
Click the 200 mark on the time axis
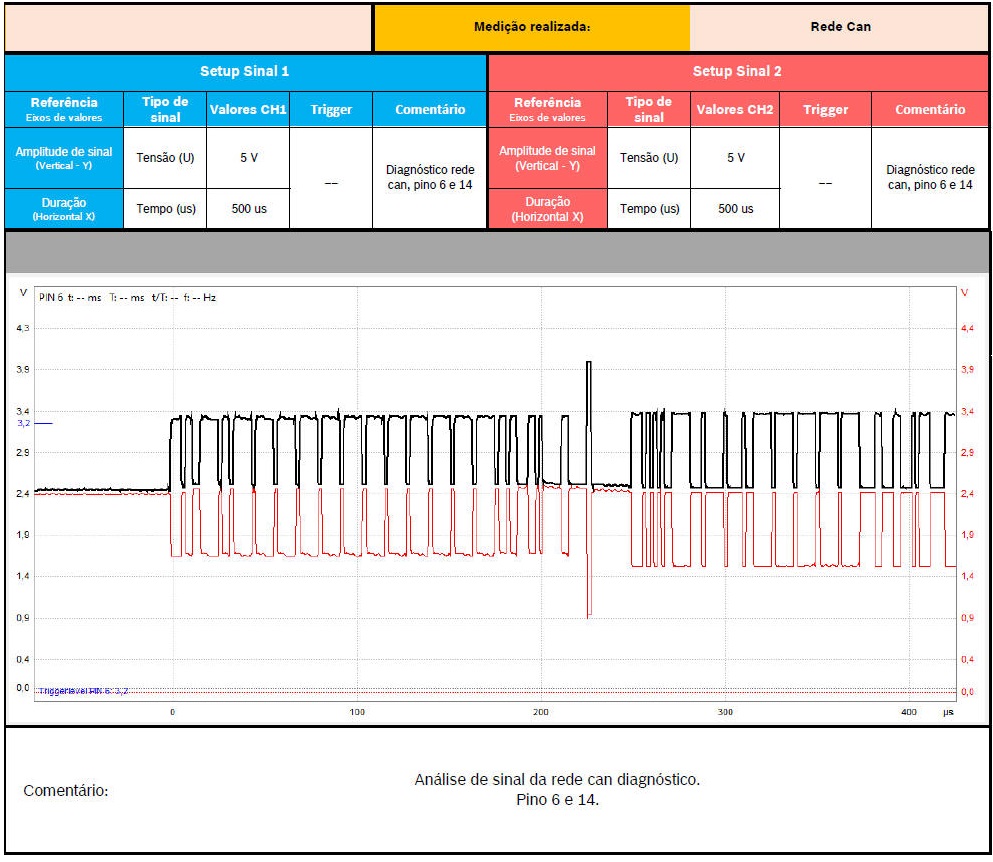541,712
